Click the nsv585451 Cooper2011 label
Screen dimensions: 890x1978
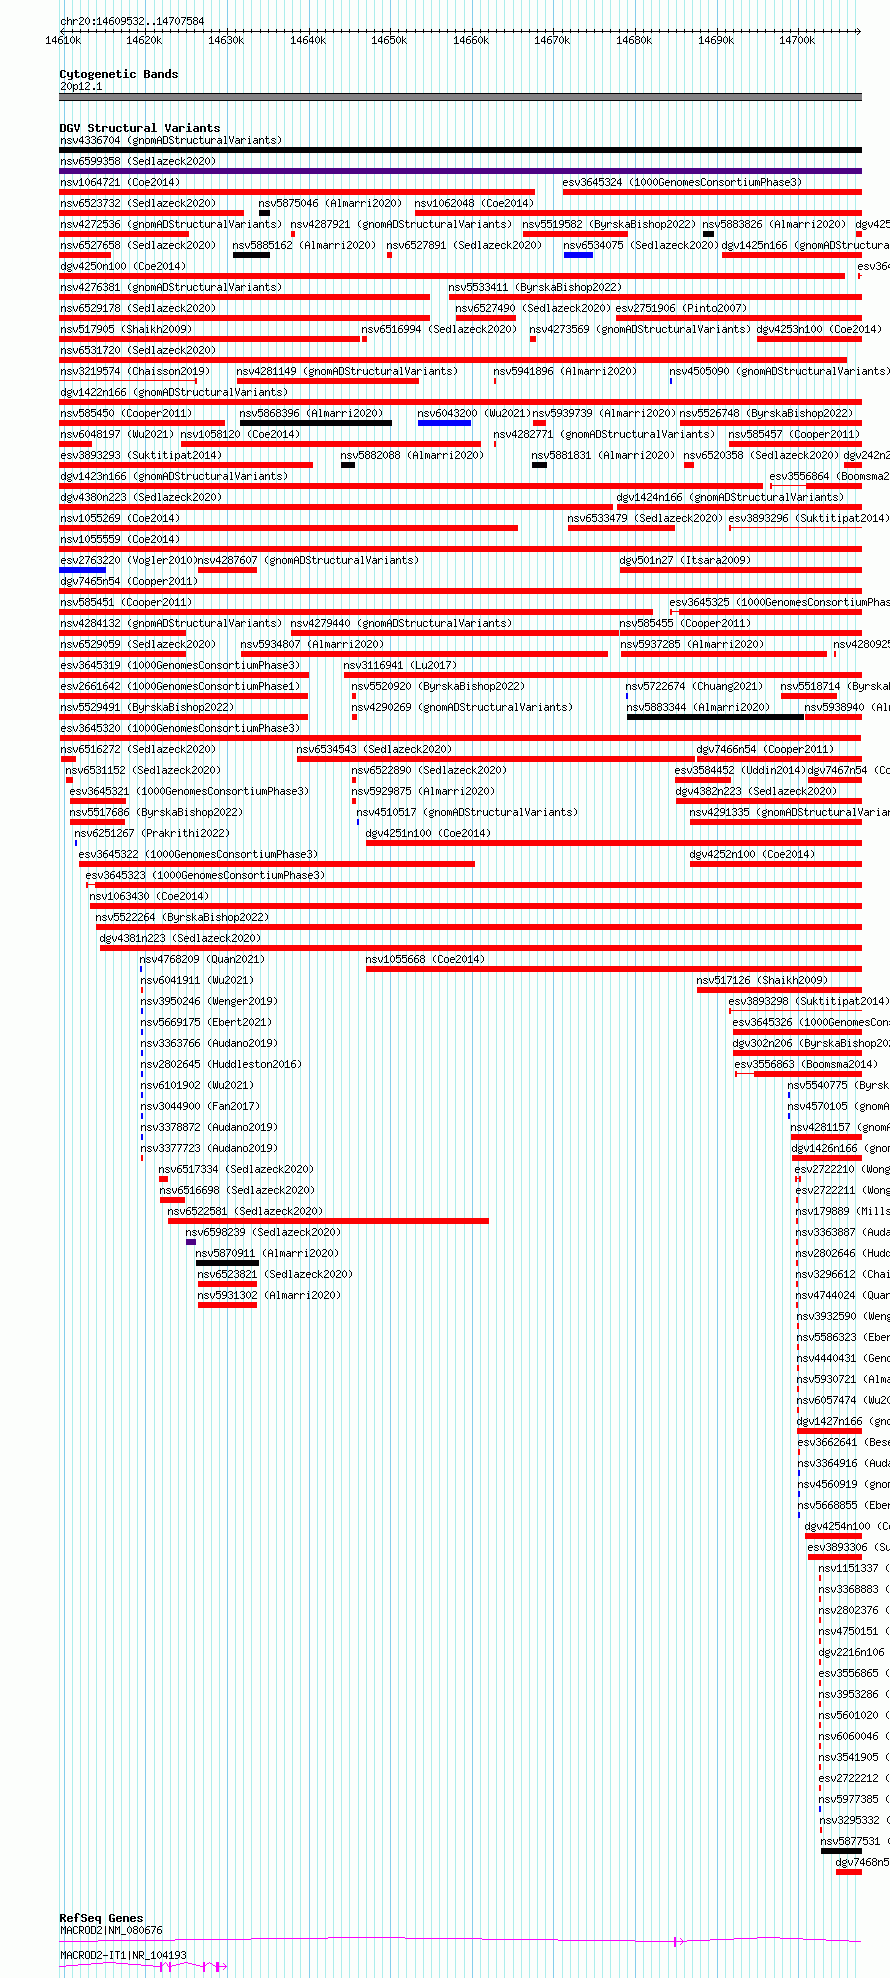click(126, 602)
